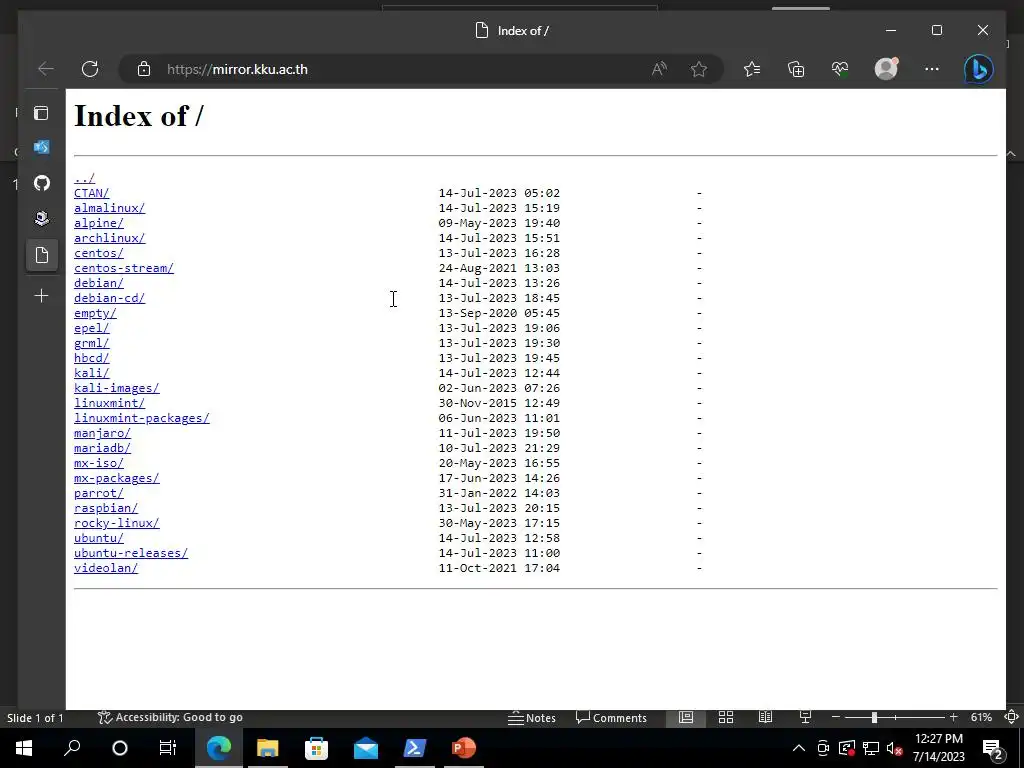Click the browser back arrow

click(46, 69)
